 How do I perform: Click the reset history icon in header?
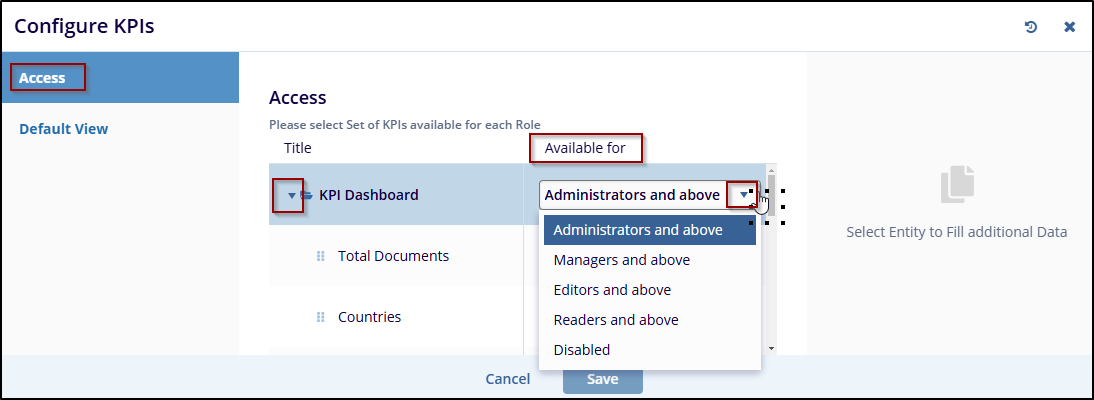(x=1031, y=27)
